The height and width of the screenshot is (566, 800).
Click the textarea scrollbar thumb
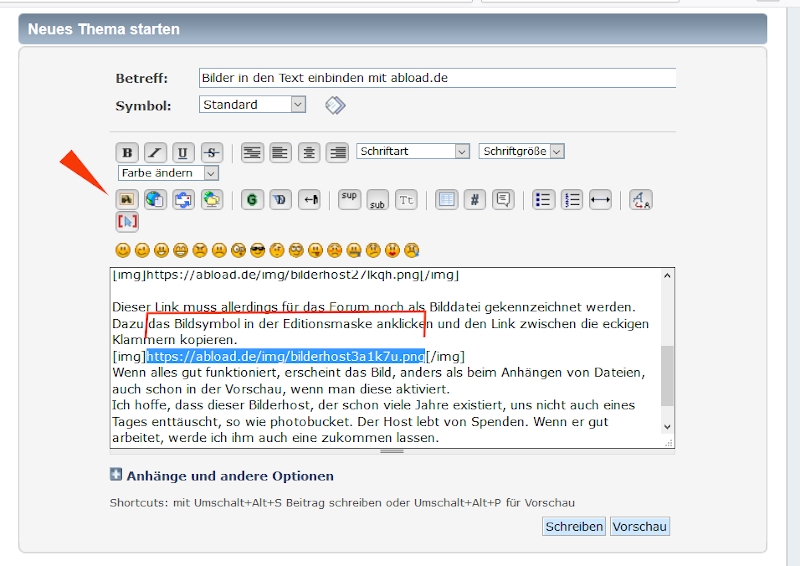[667, 376]
